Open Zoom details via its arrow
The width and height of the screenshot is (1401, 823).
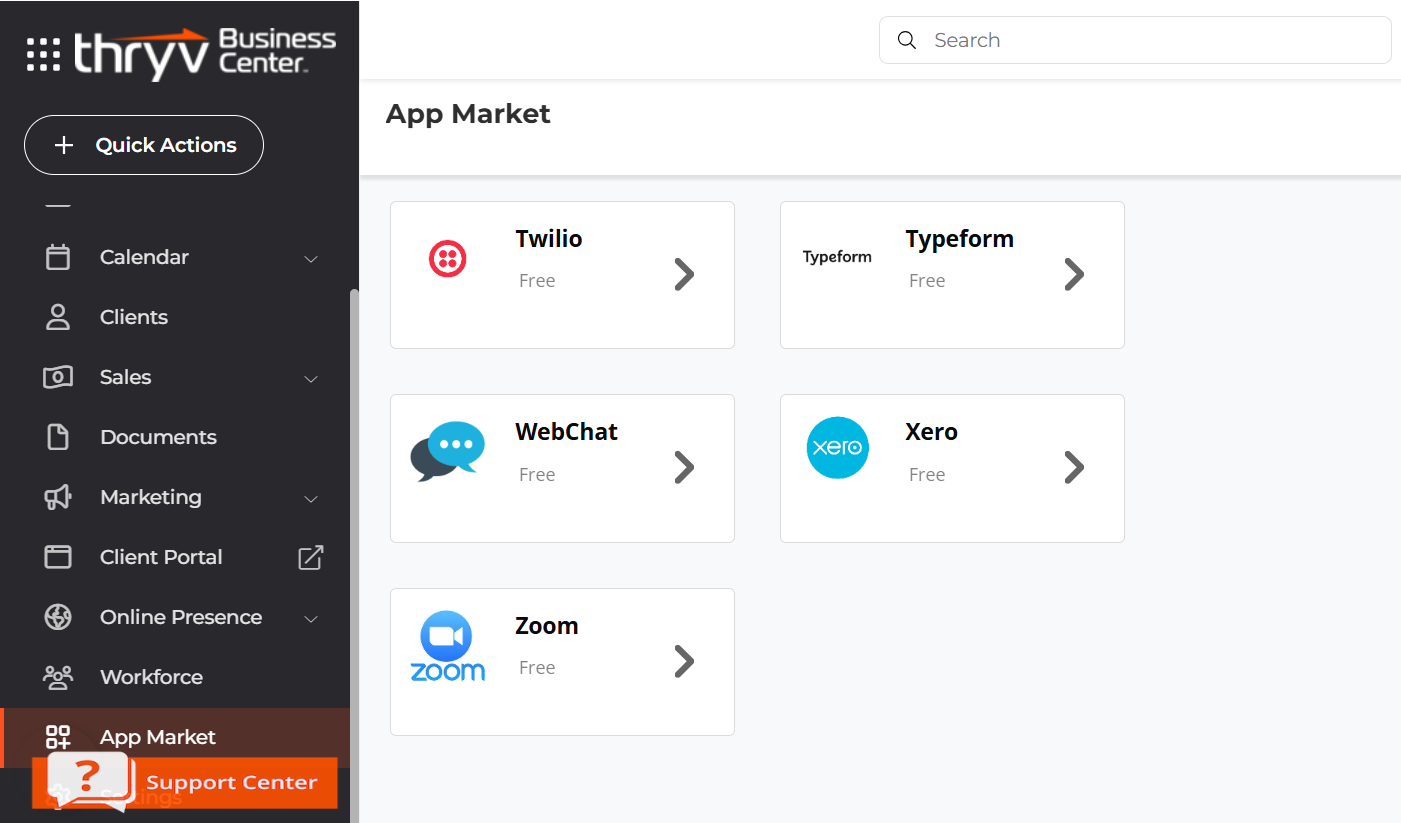[x=684, y=661]
